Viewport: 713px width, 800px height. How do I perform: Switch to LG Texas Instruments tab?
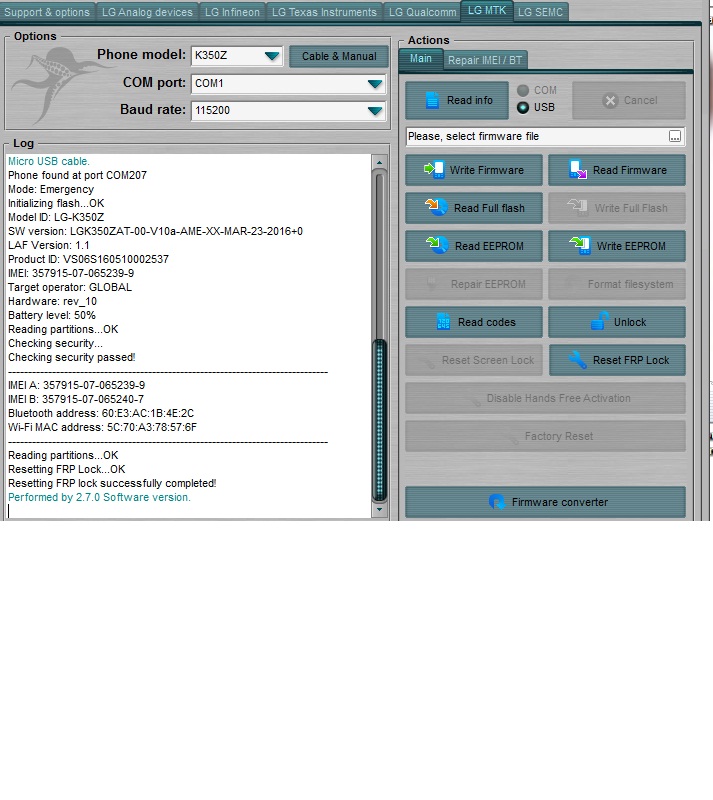pyautogui.click(x=324, y=12)
